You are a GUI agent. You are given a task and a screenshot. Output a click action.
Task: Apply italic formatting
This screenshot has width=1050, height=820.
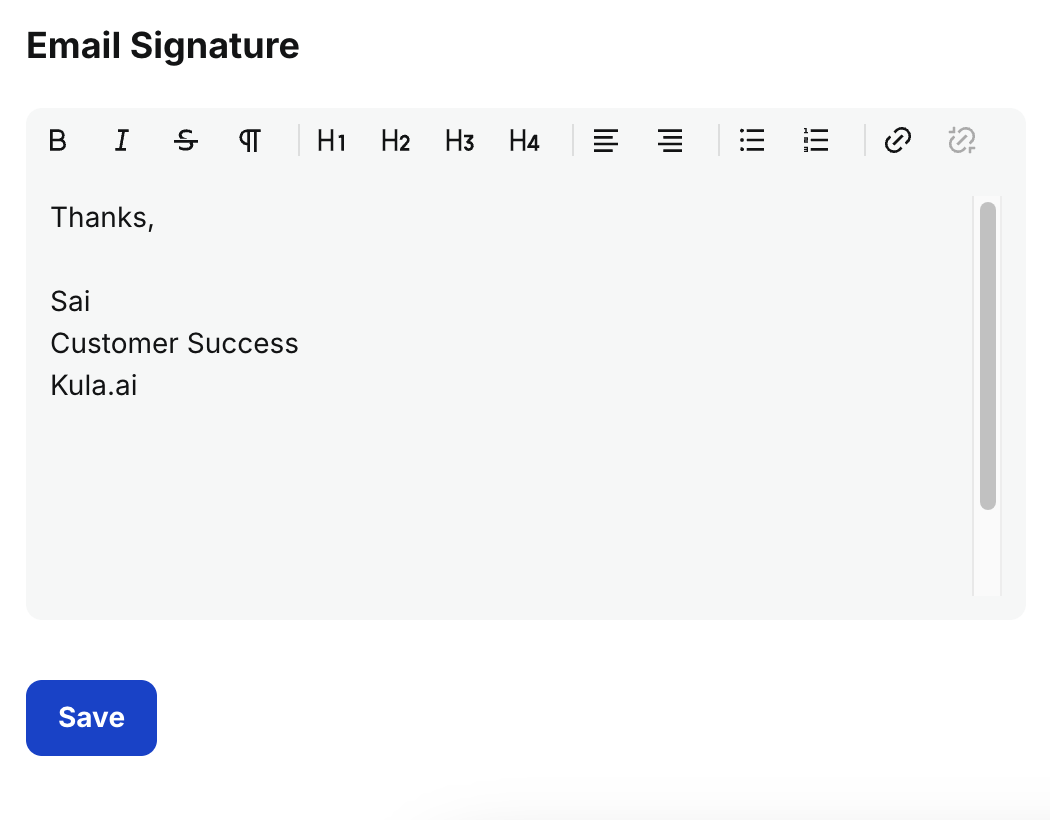tap(122, 141)
